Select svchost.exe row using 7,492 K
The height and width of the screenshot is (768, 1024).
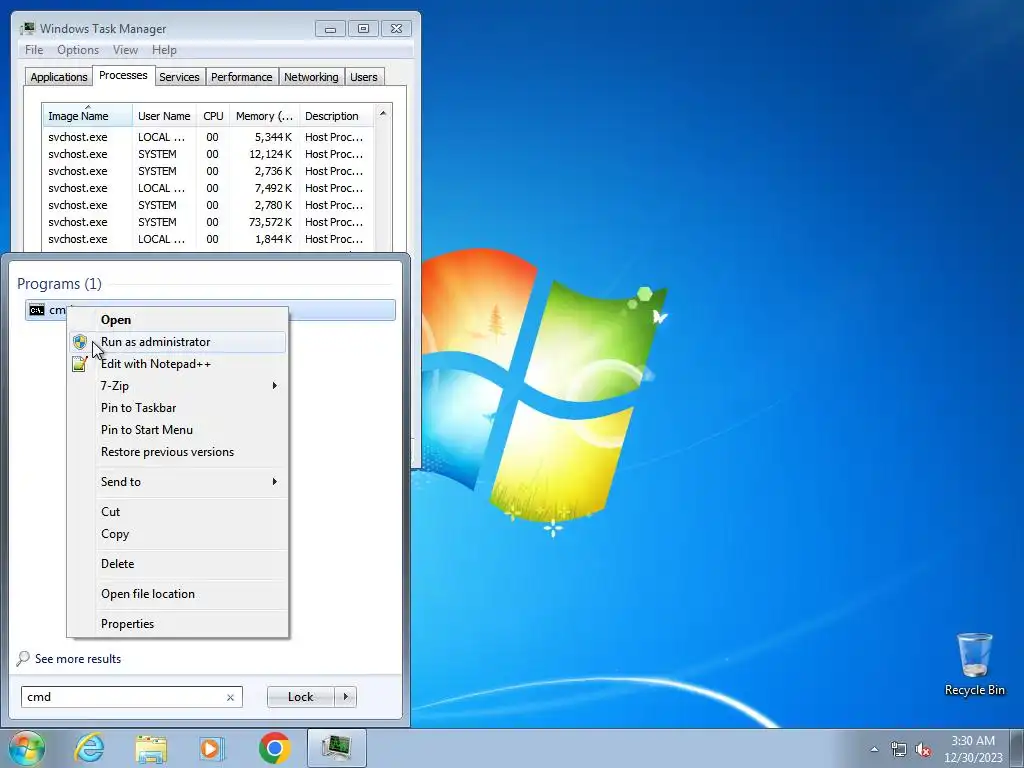[x=208, y=188]
